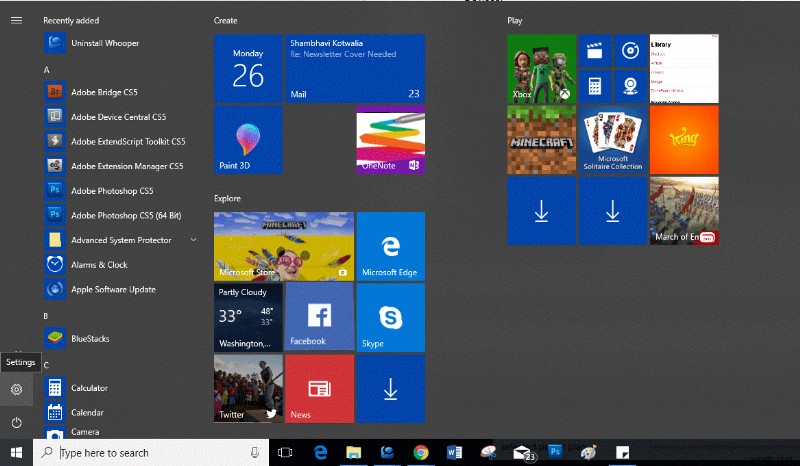Open the Partly Cloudy weather tile

[248, 317]
